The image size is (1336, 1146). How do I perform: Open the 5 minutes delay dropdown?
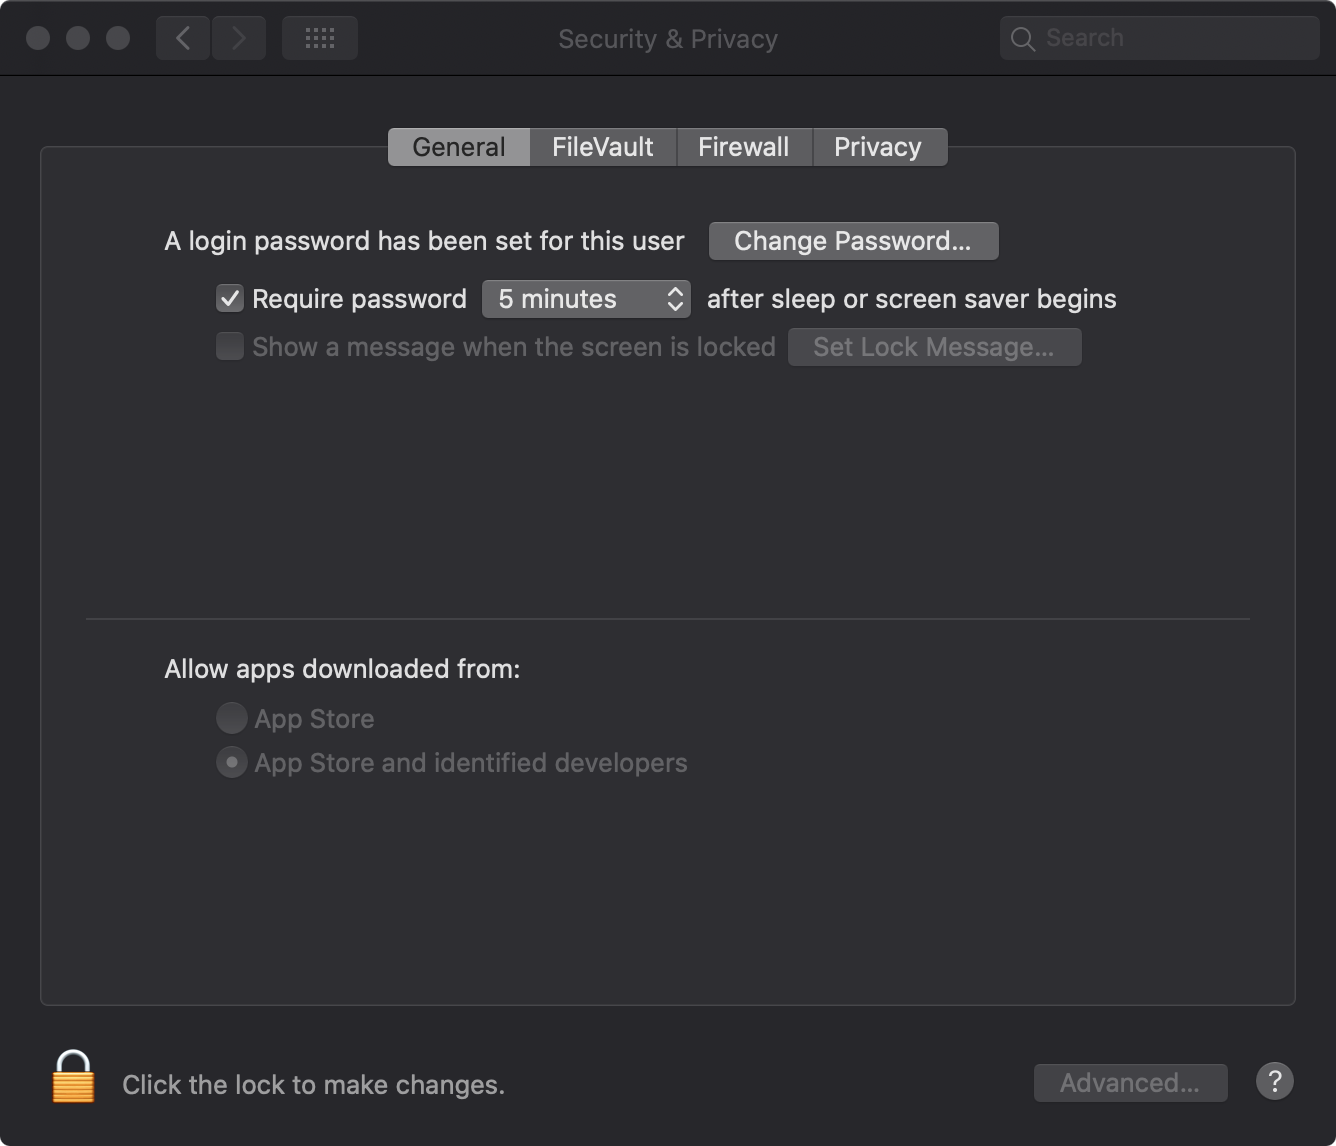pos(586,299)
